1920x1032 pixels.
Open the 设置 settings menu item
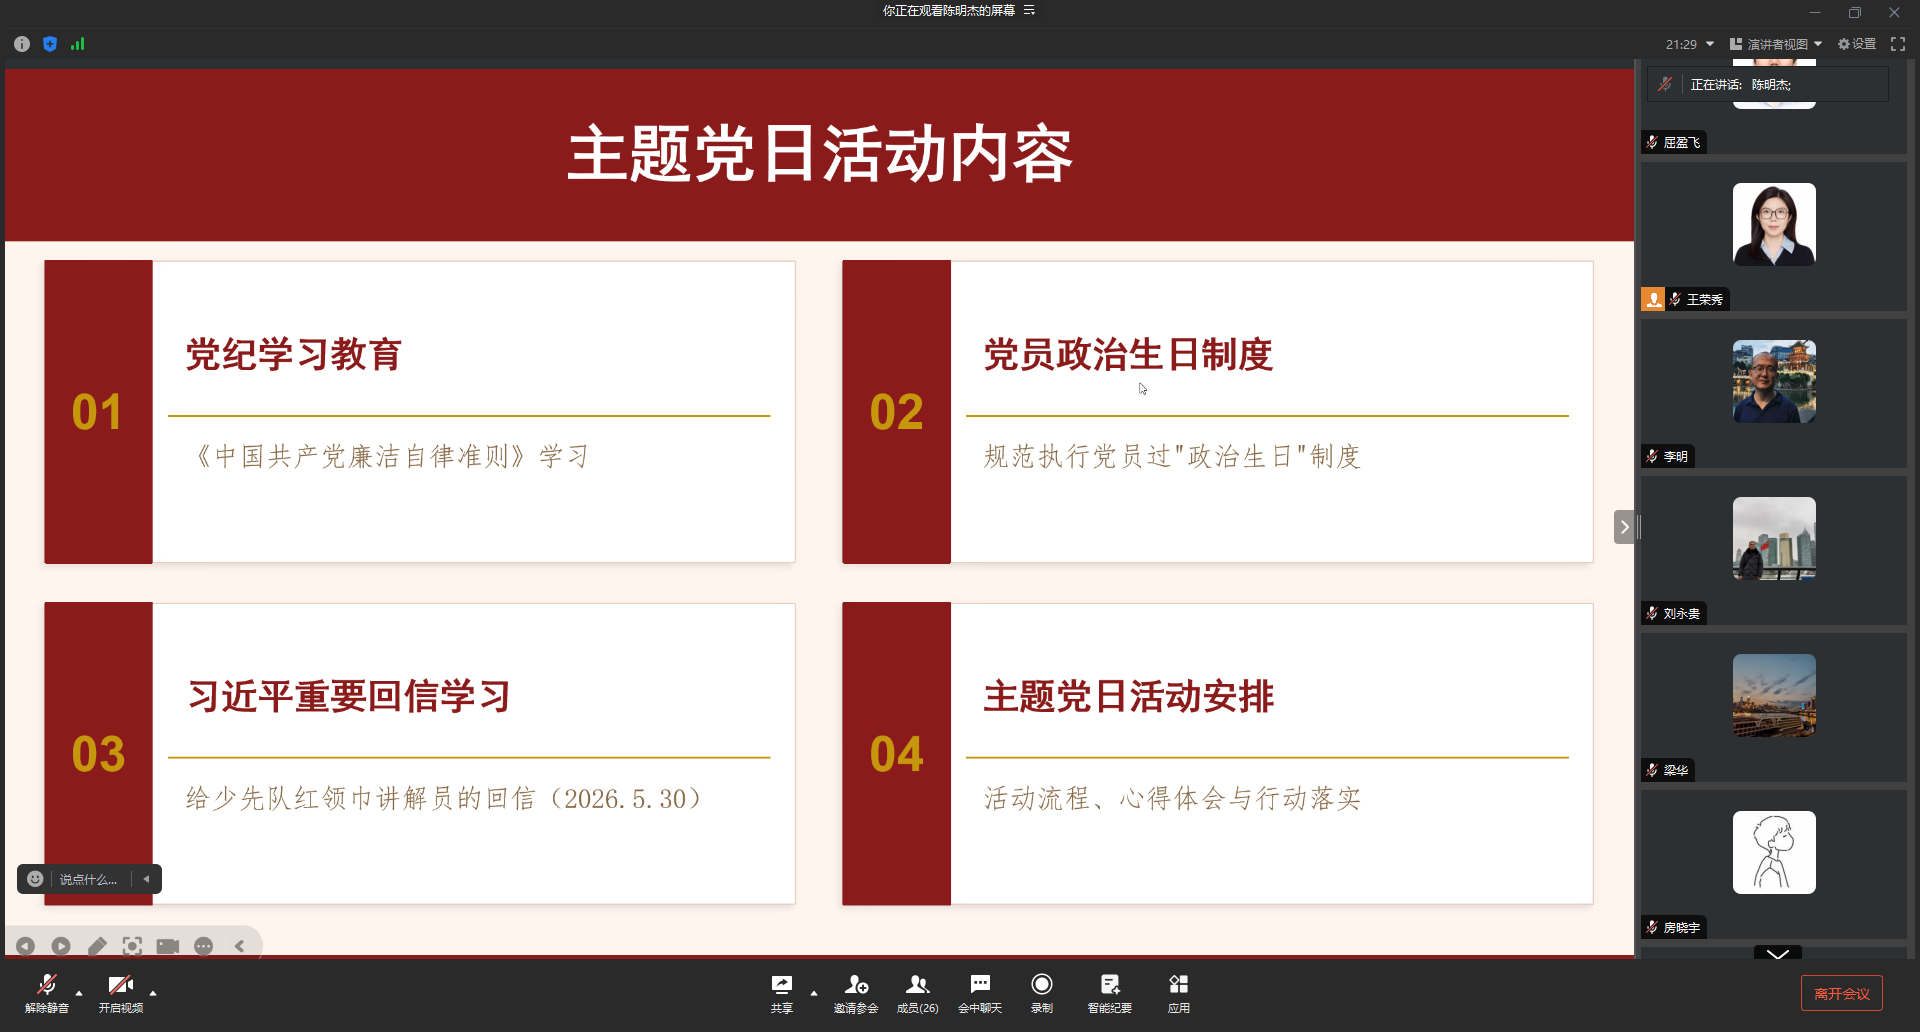(x=1857, y=44)
